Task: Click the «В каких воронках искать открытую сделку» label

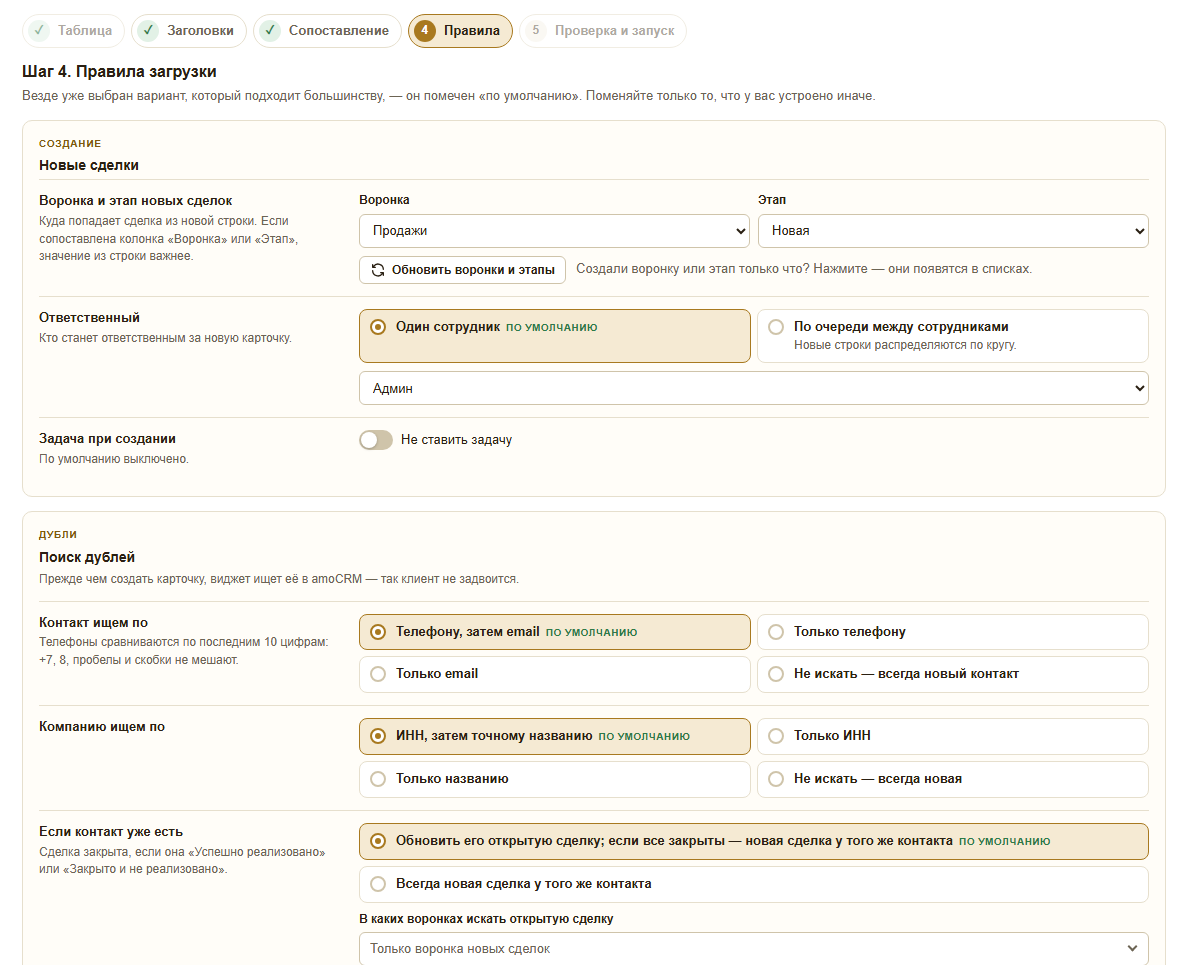Action: click(x=486, y=919)
